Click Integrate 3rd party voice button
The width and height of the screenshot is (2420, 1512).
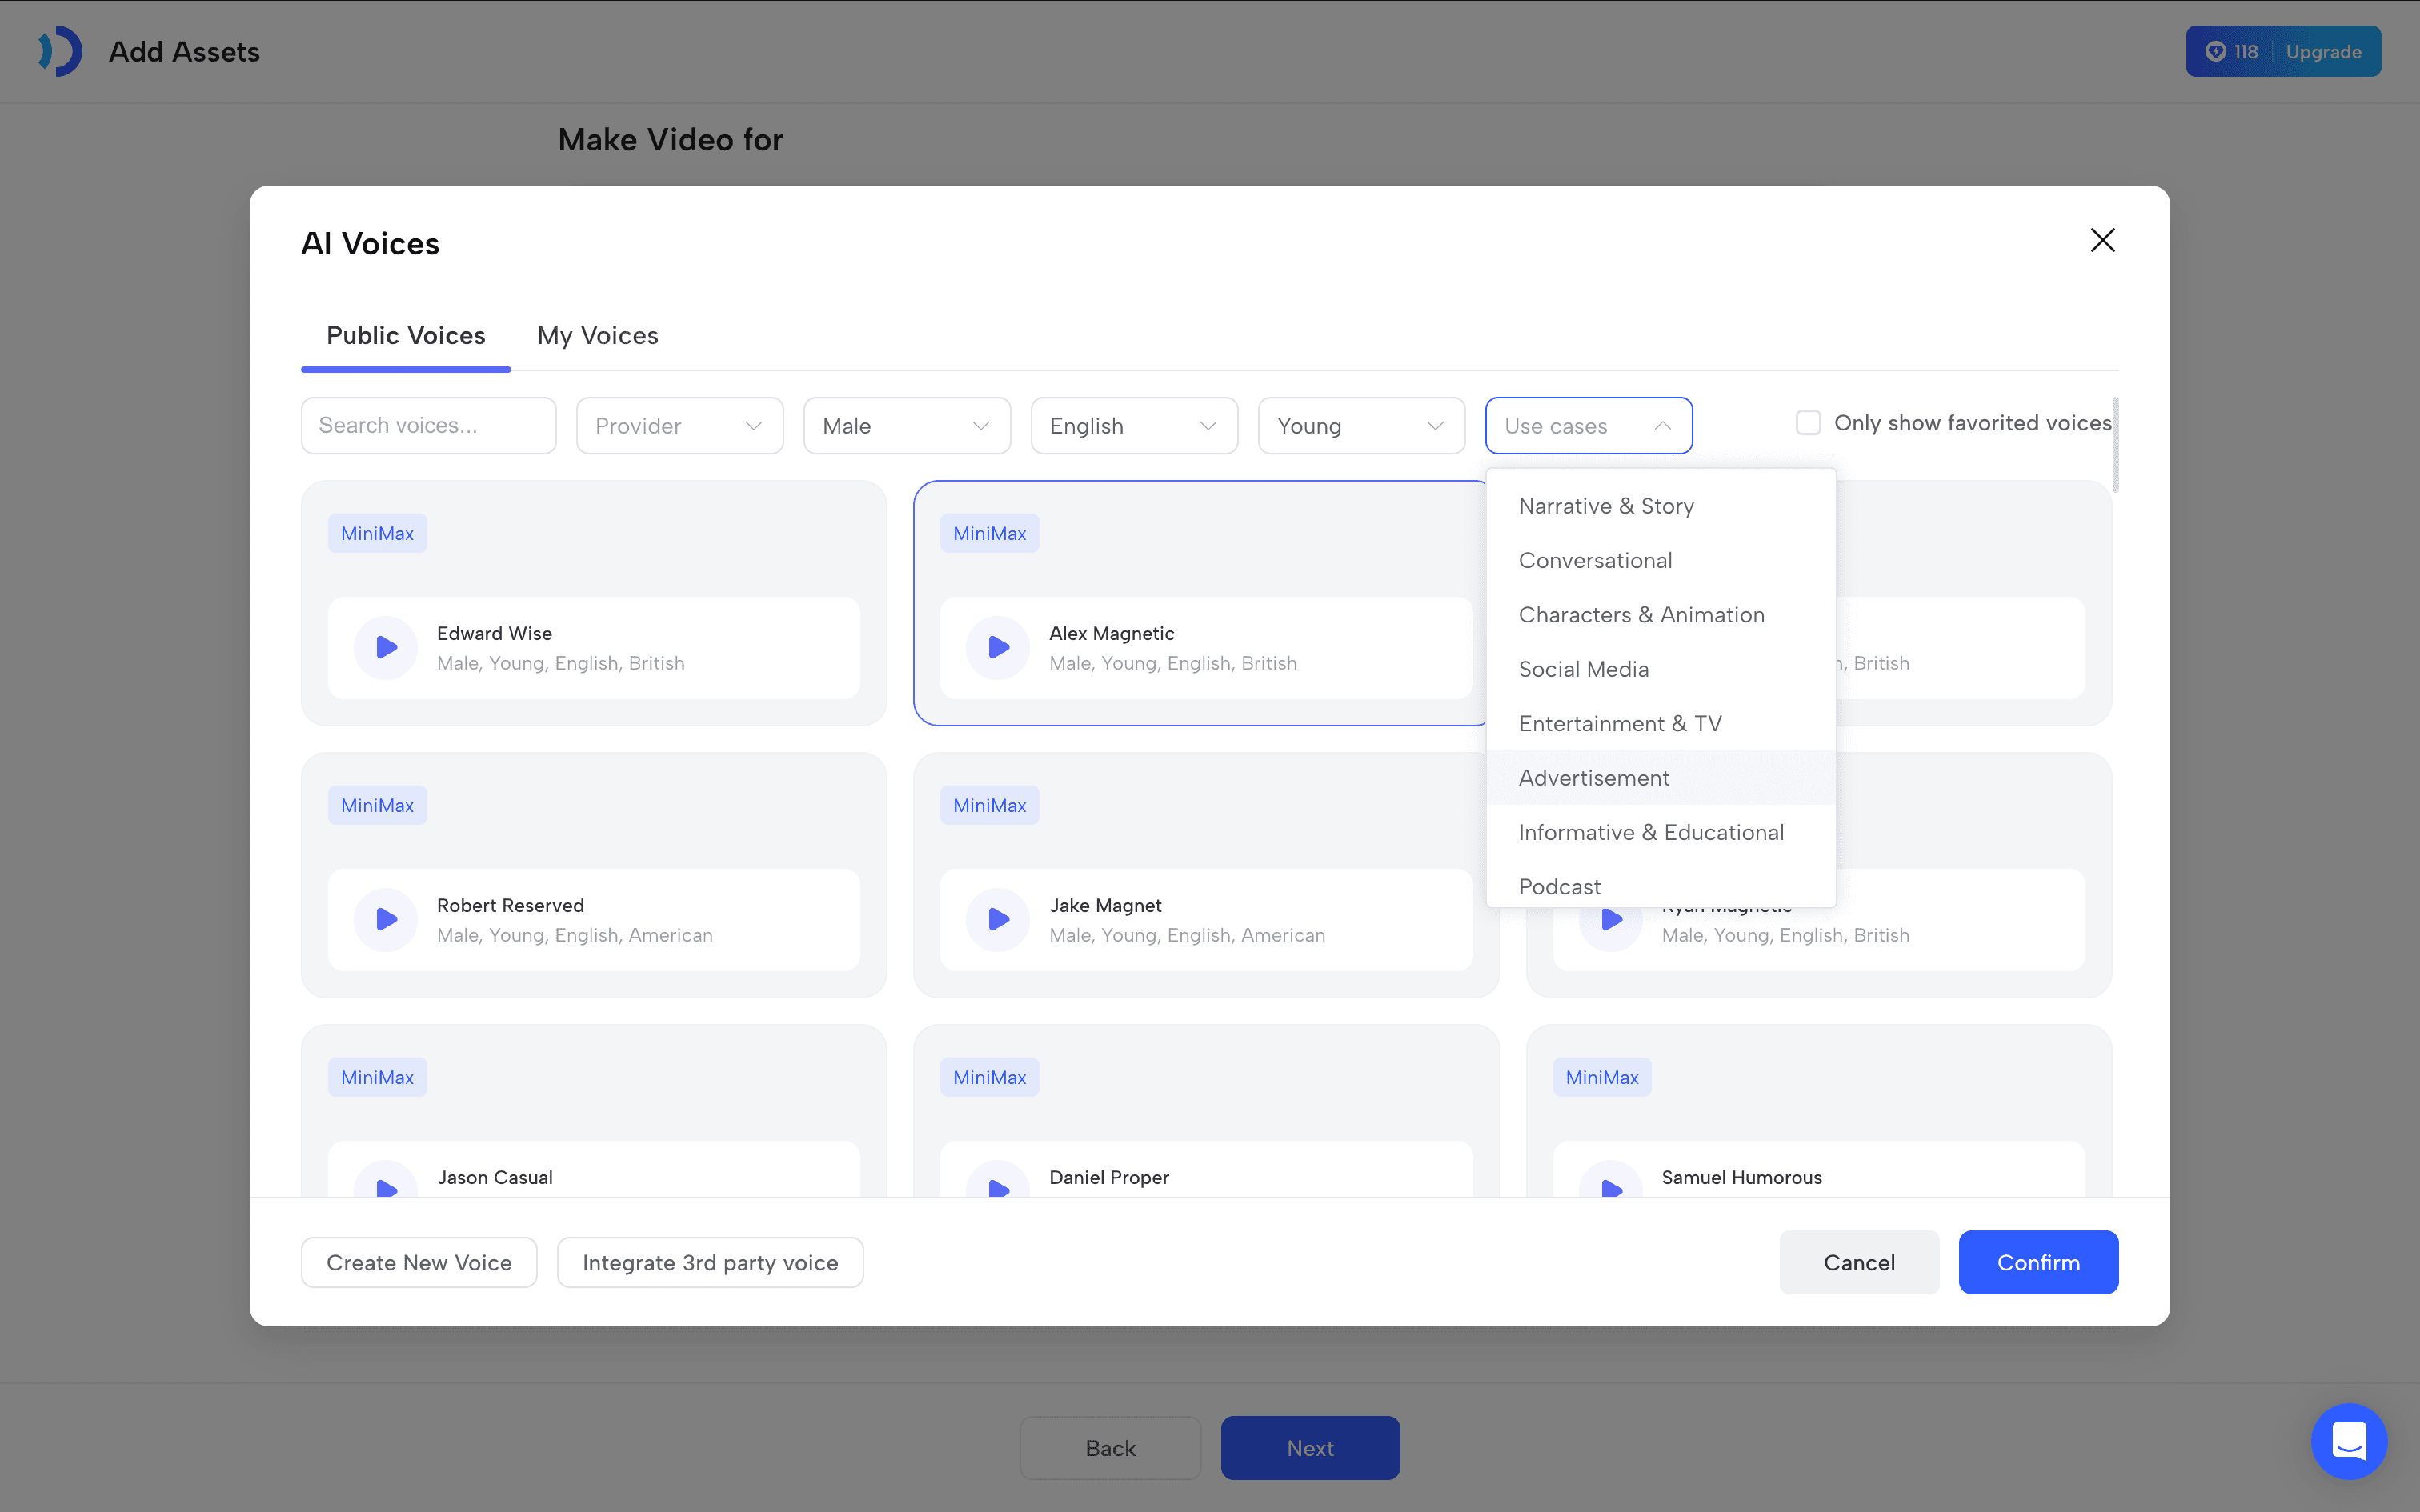(710, 1263)
